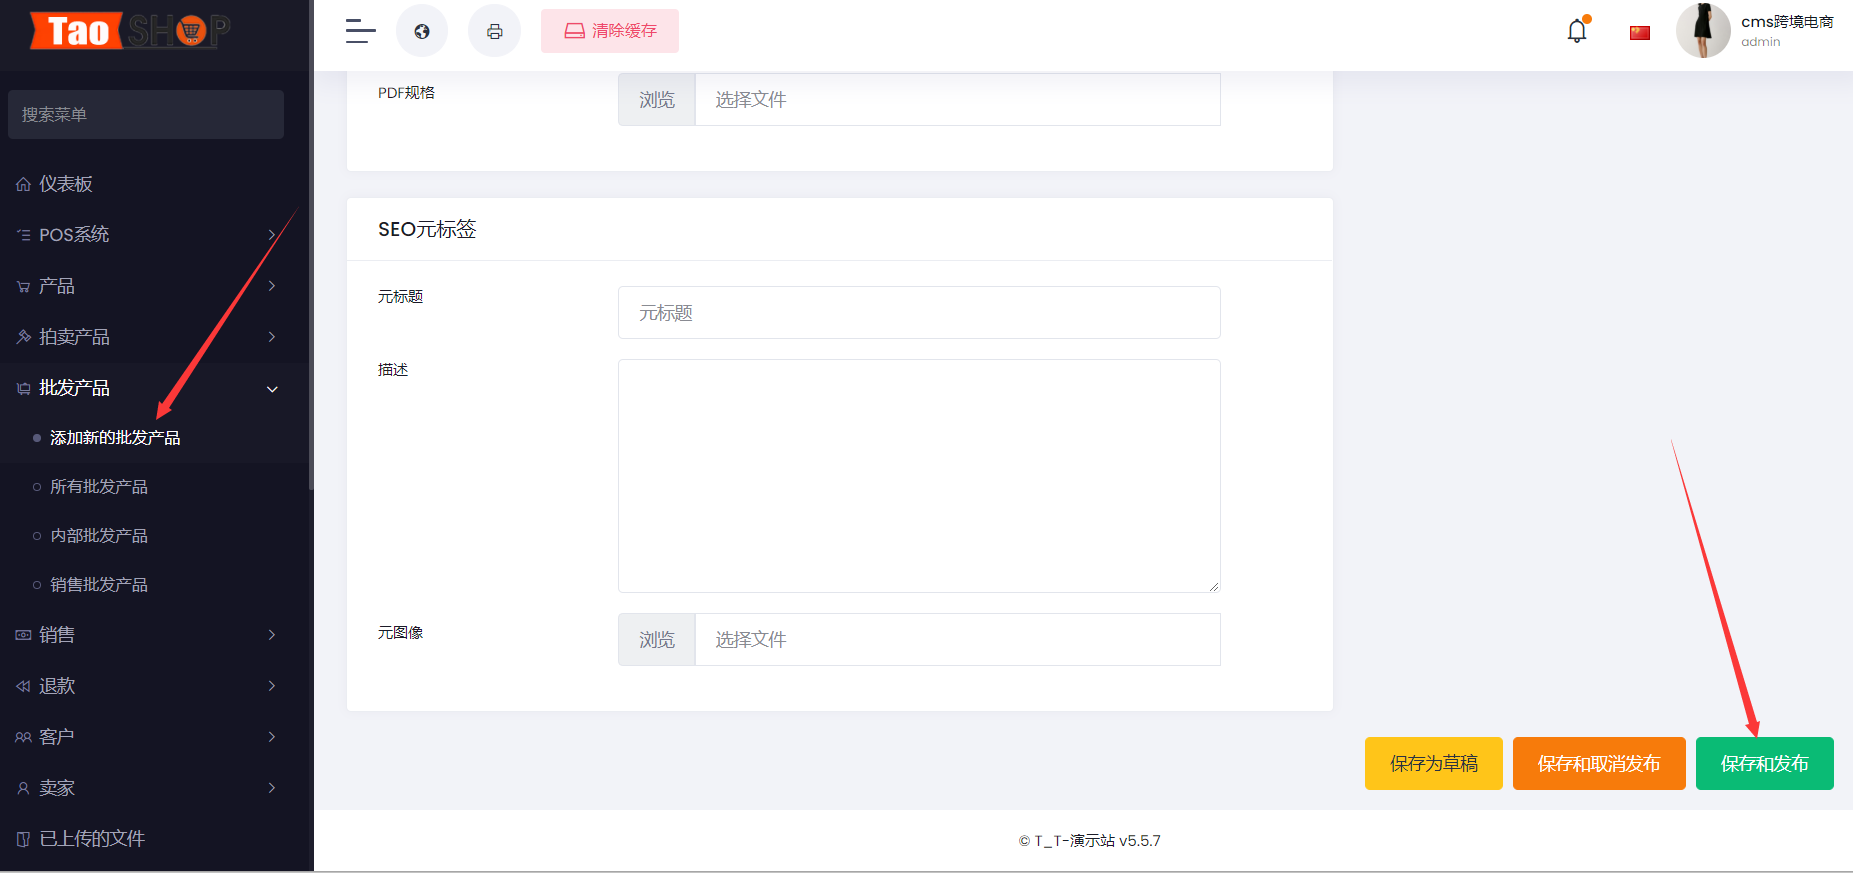Click 浏览 button for 元图像
The image size is (1853, 873).
click(x=657, y=640)
